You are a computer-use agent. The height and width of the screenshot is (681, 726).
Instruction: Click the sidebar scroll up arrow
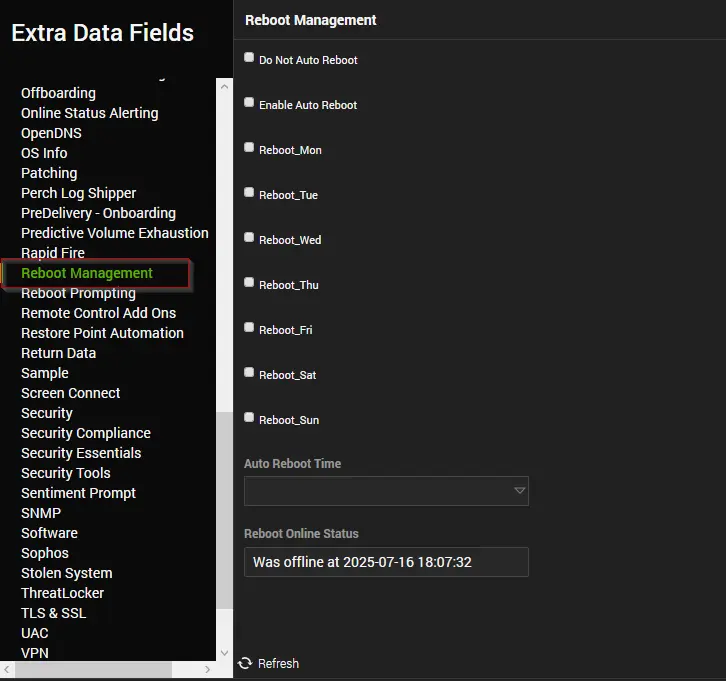coord(224,87)
